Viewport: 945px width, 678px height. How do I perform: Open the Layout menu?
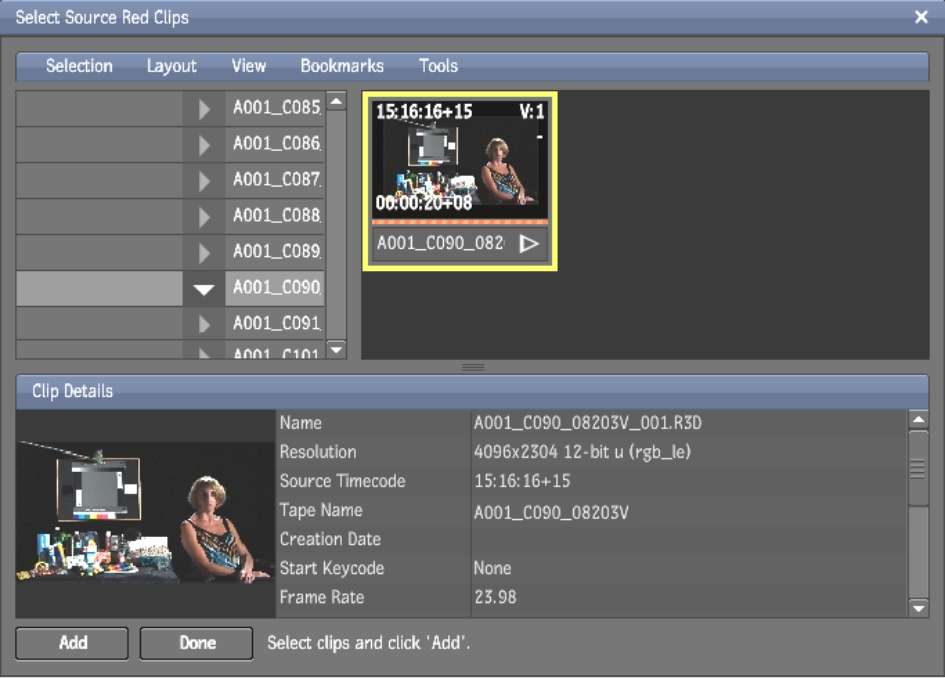pyautogui.click(x=171, y=66)
